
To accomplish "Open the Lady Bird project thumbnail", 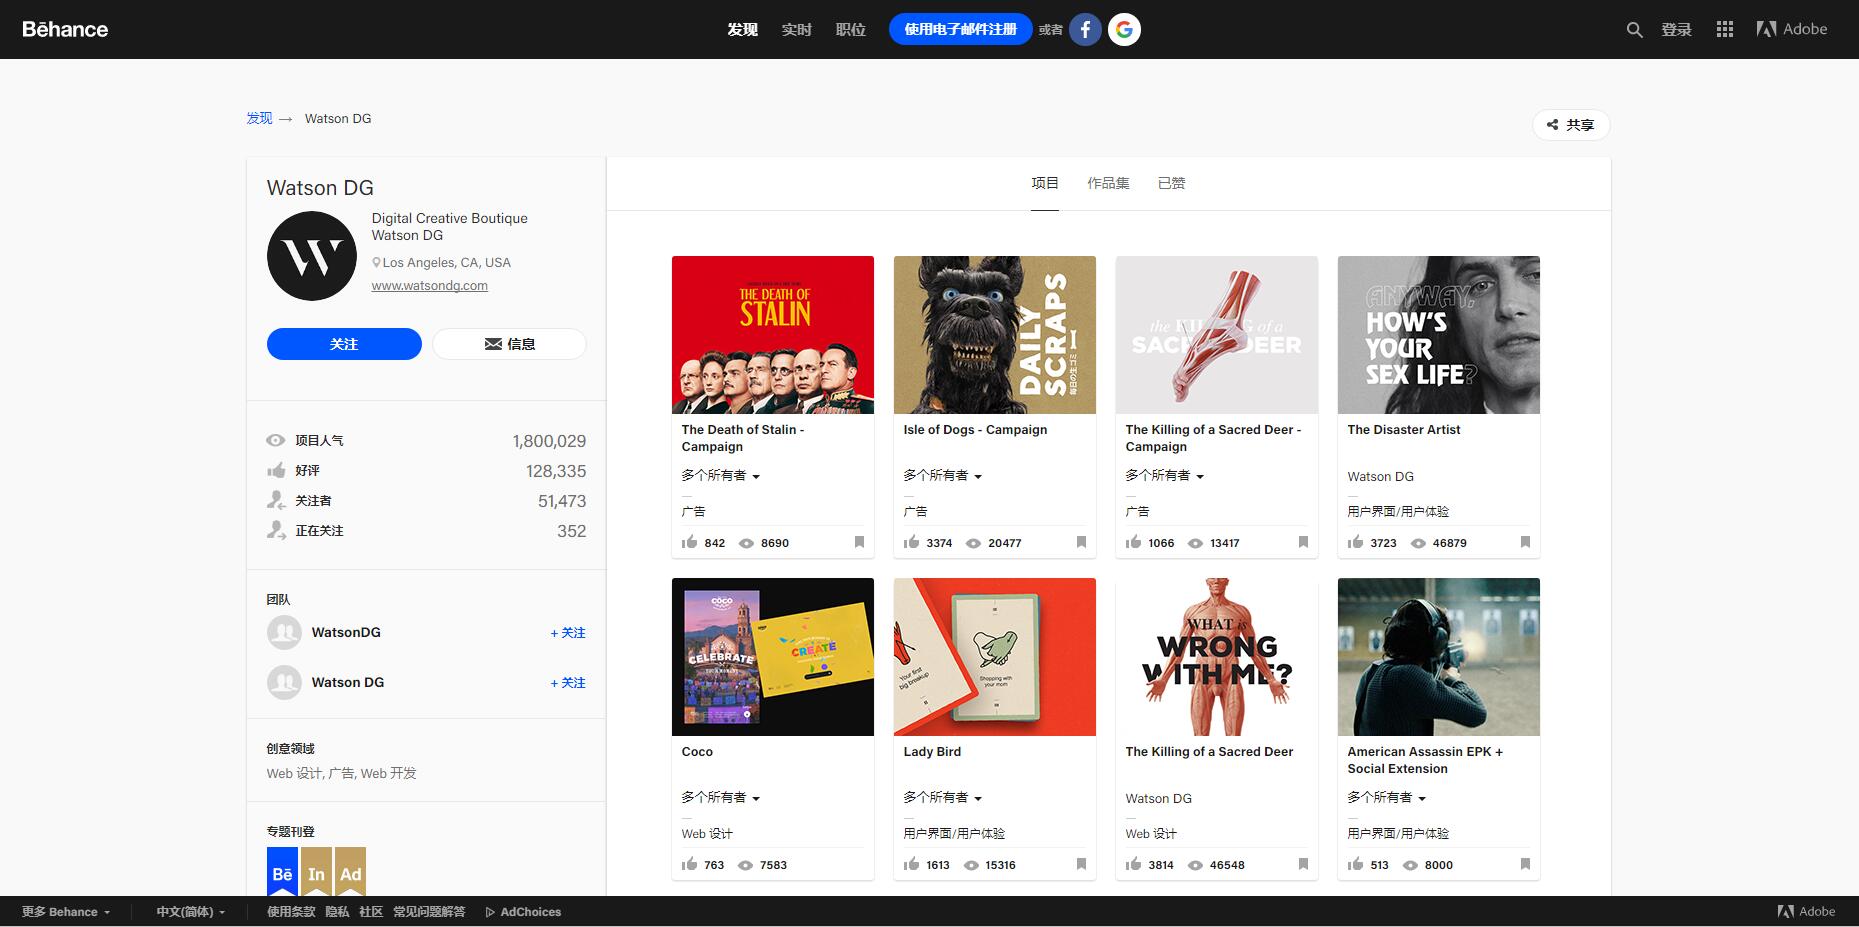I will pyautogui.click(x=995, y=657).
